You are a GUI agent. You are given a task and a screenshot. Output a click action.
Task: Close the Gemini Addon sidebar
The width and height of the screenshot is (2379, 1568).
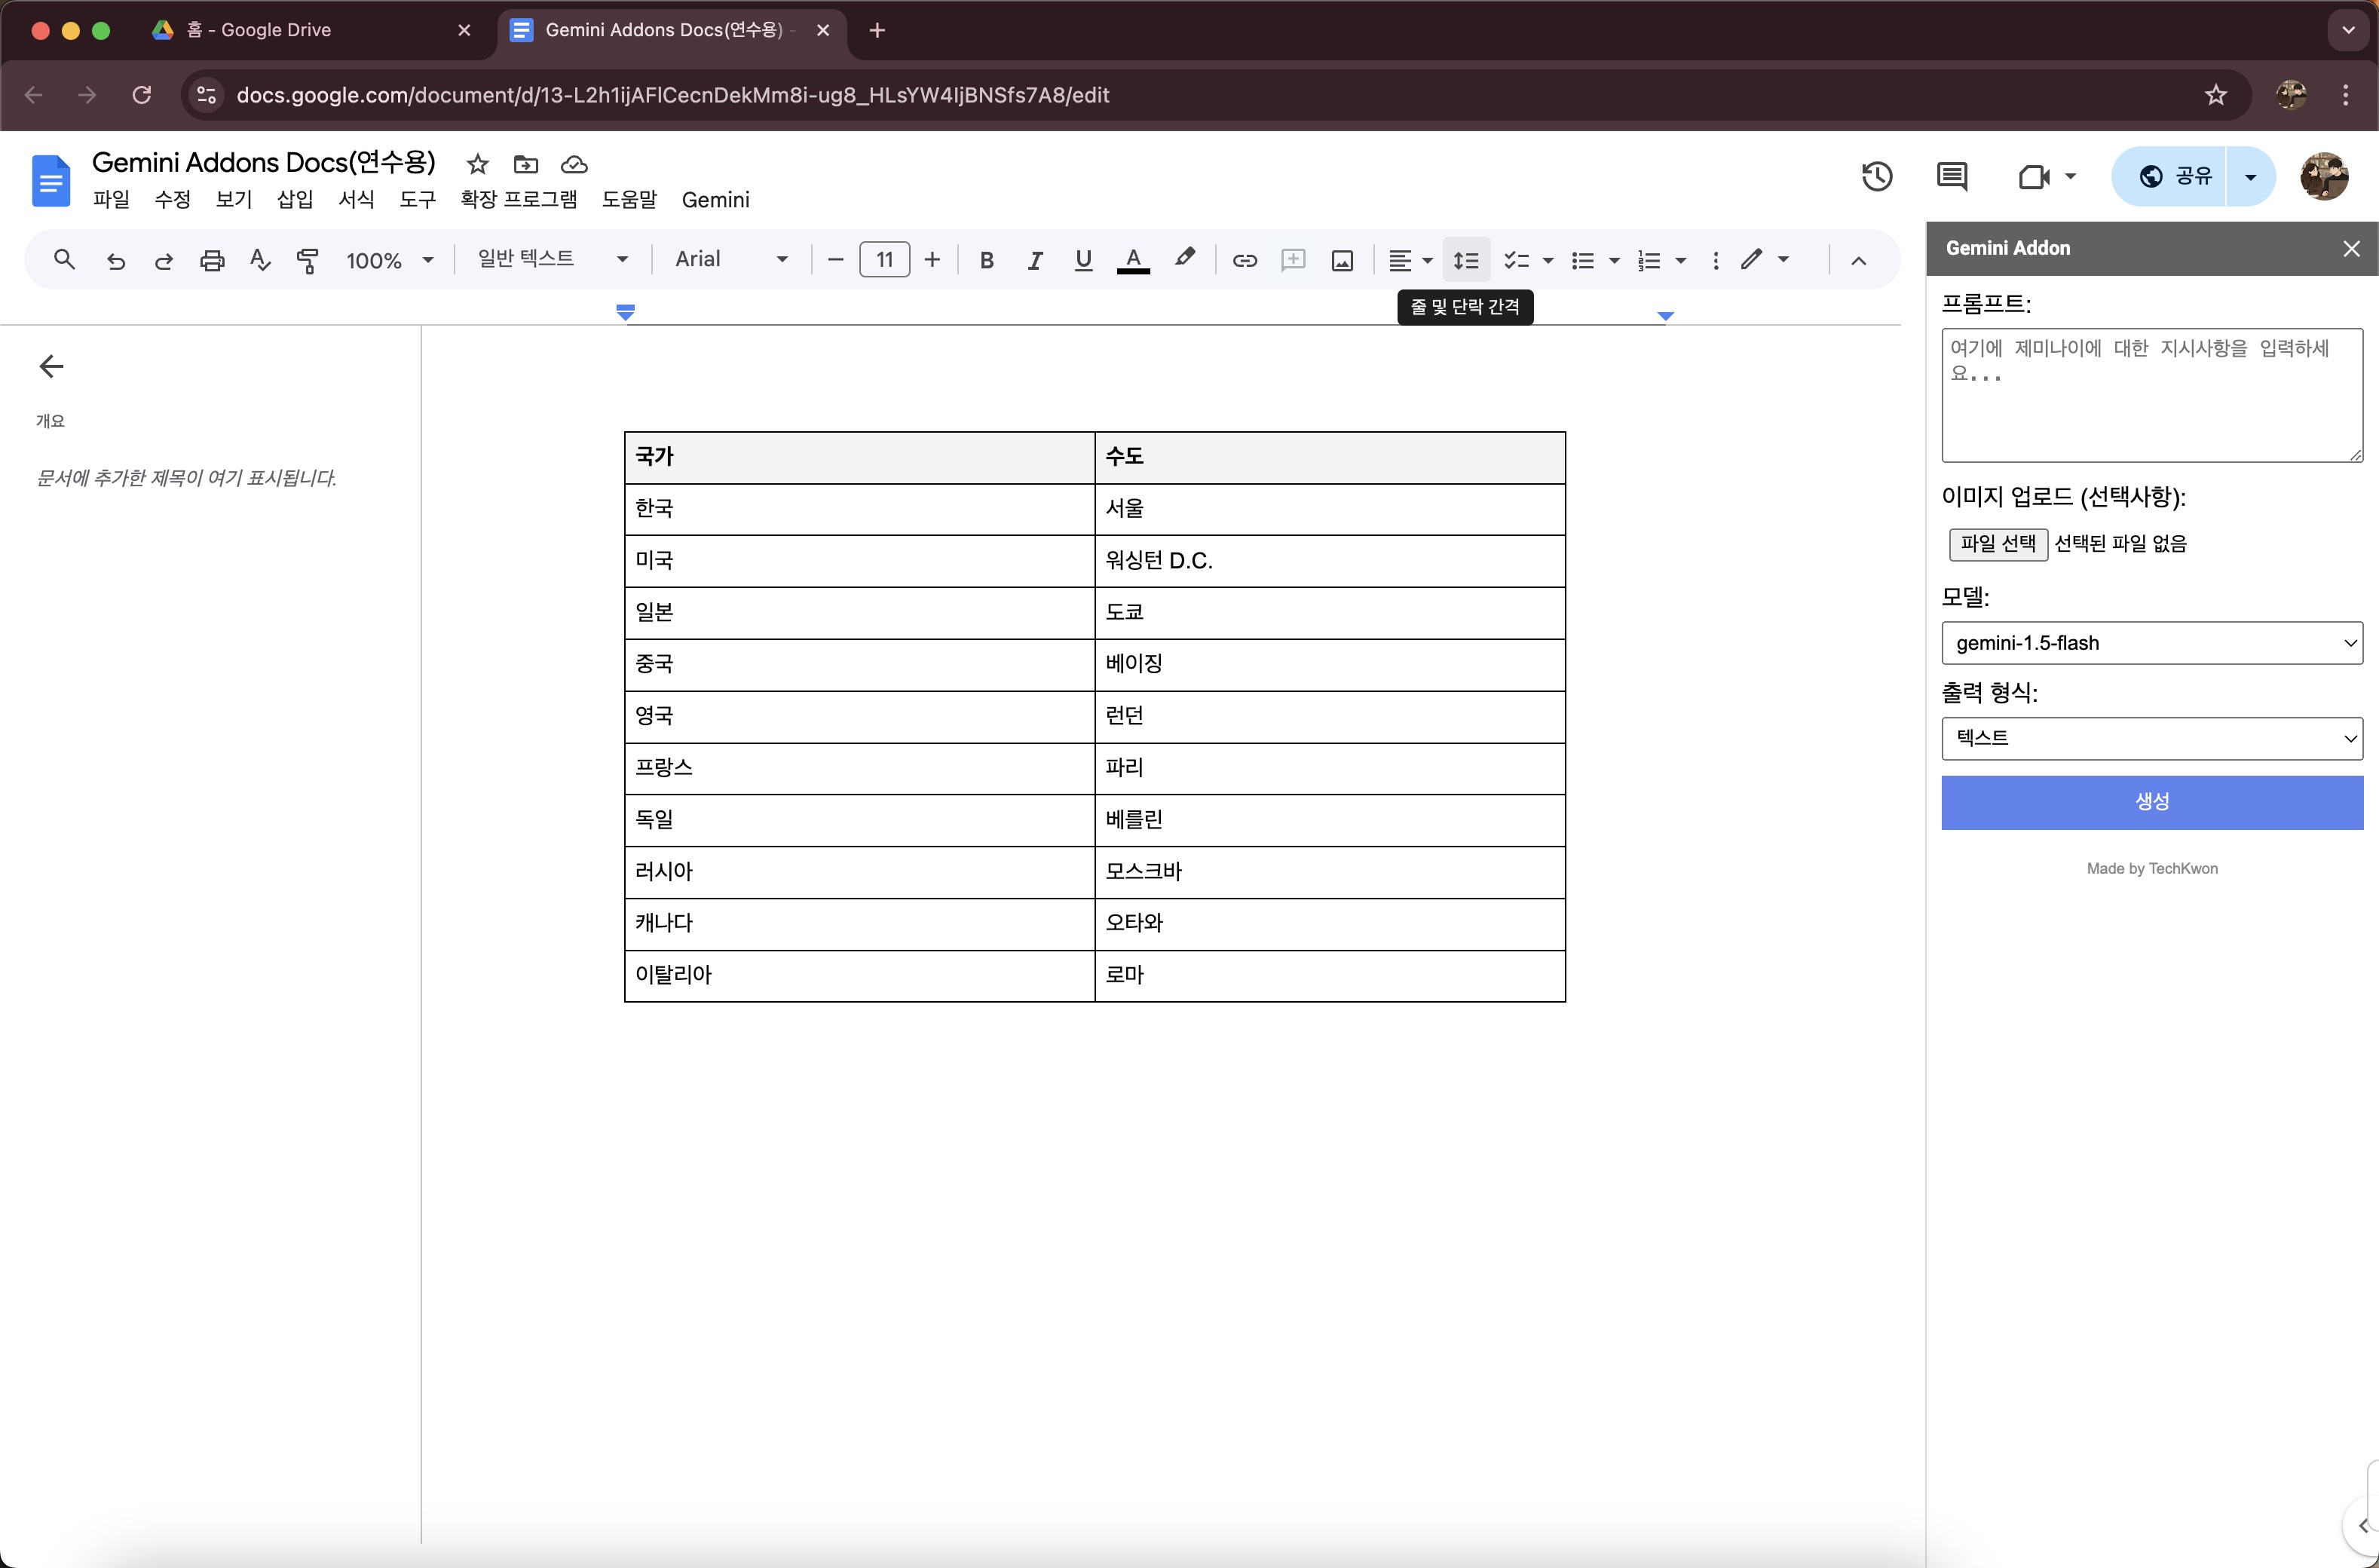pyautogui.click(x=2351, y=248)
